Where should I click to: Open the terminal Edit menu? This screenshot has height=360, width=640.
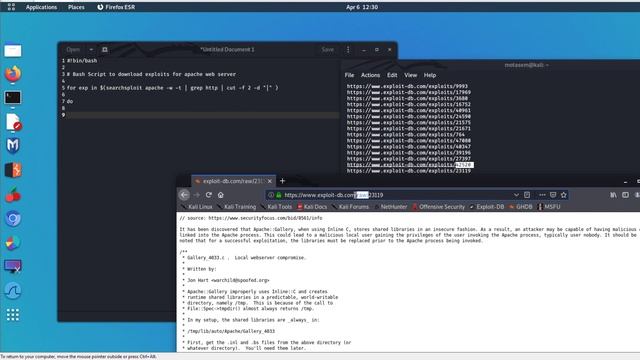392,75
